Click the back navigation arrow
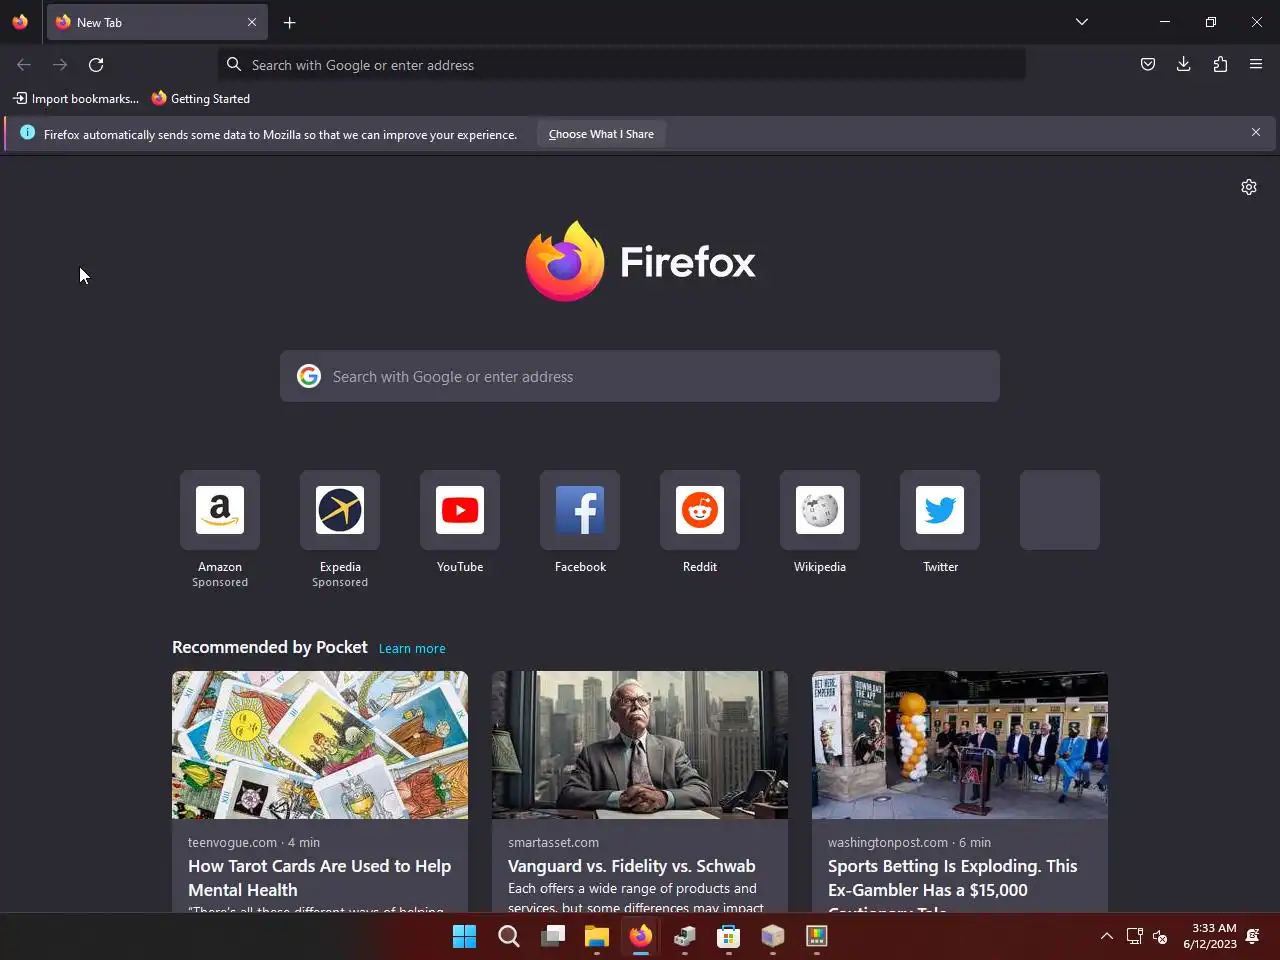 24,65
